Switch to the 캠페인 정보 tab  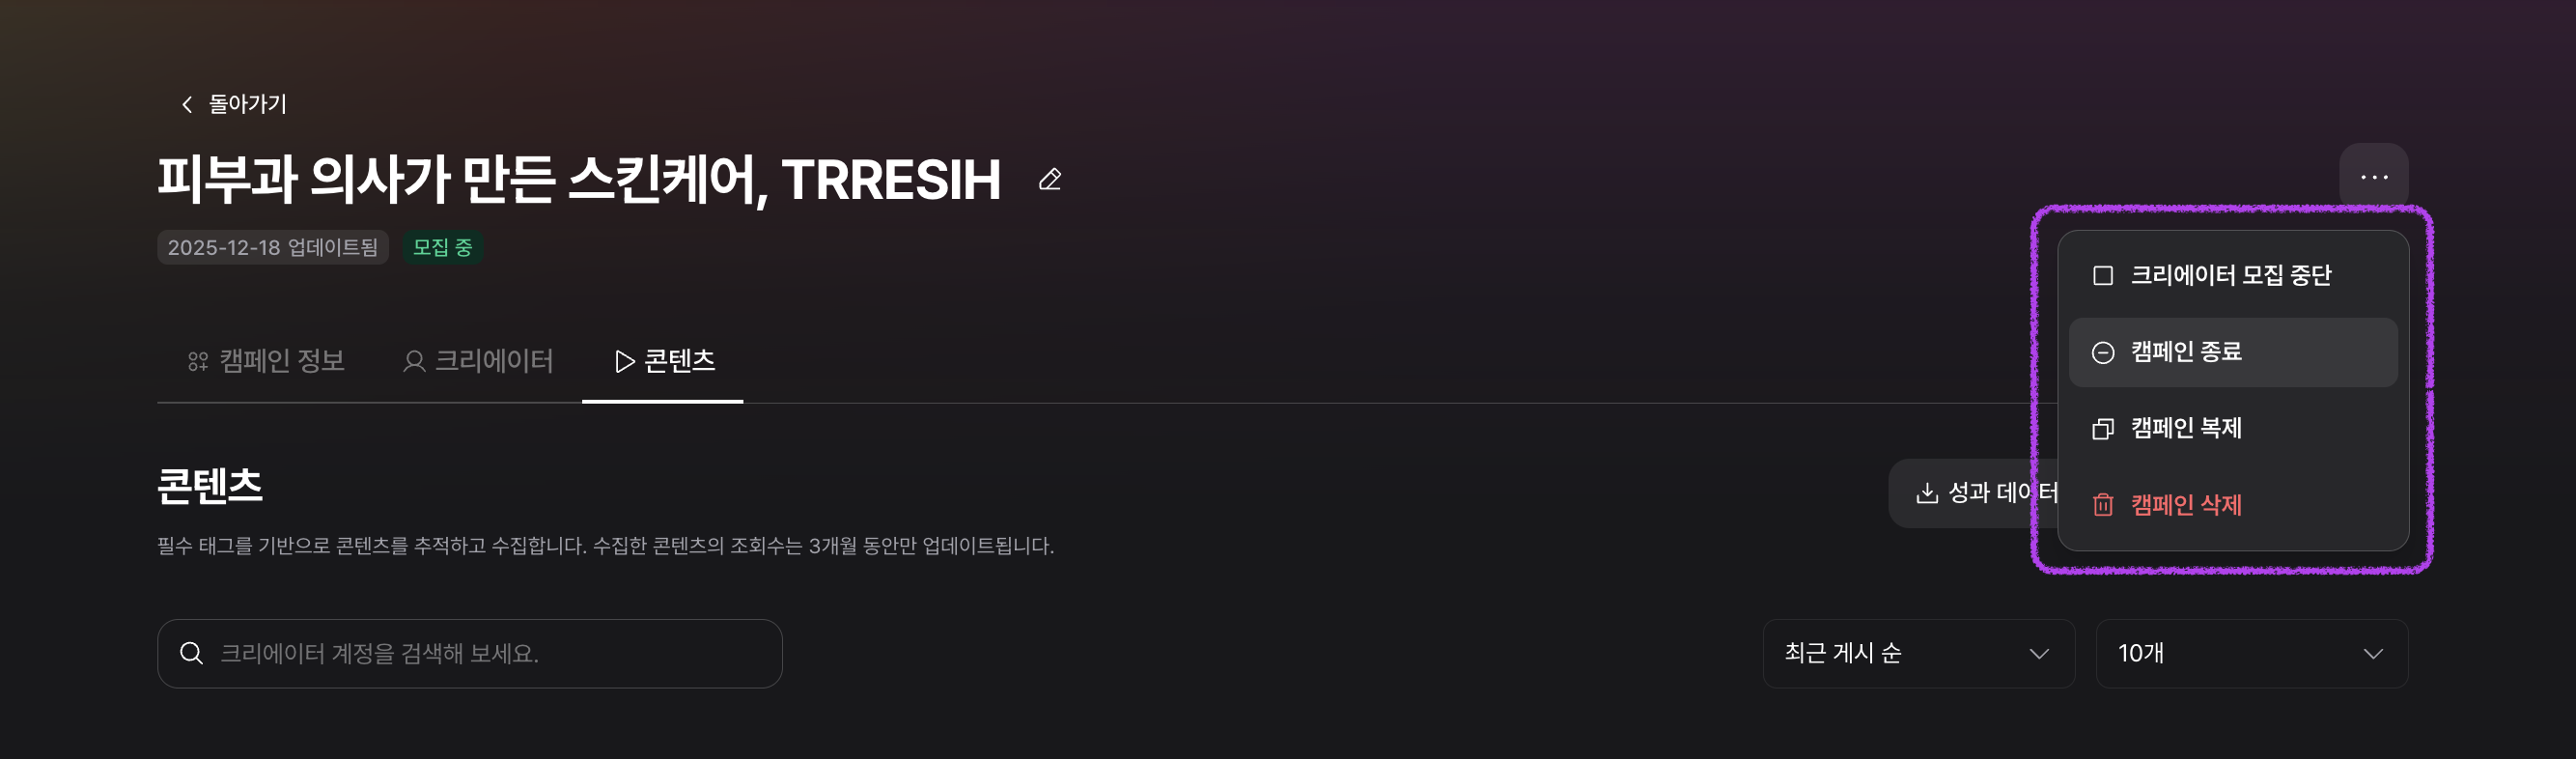[x=267, y=361]
